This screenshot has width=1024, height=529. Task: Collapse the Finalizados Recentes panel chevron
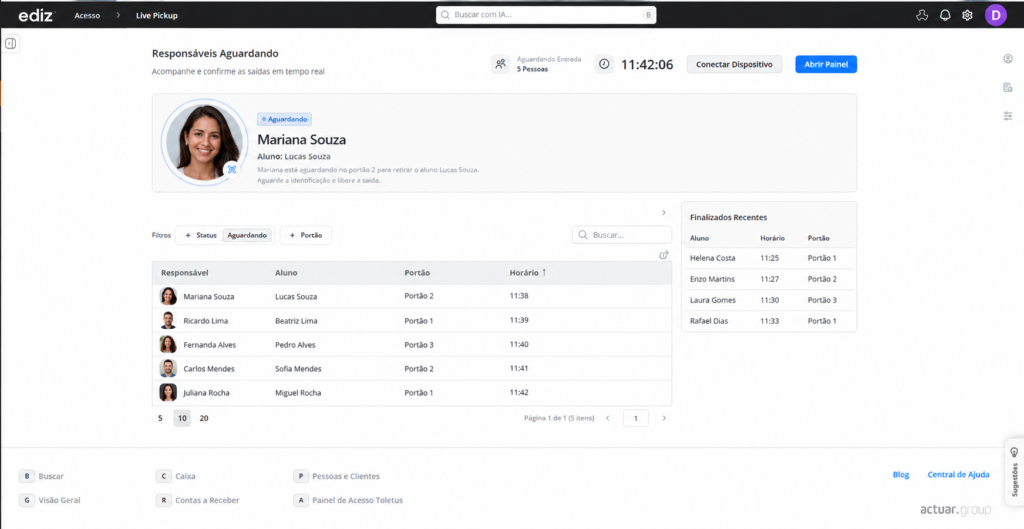coord(664,213)
